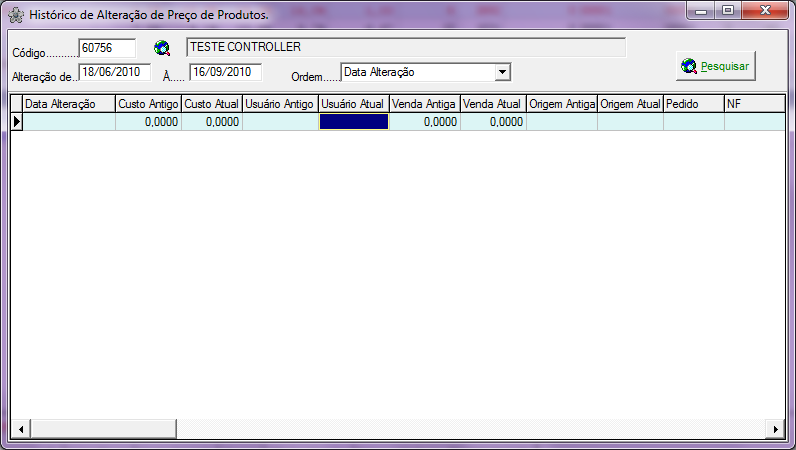Click the product search globe icon beside Código
Screen dimensions: 796x450
tap(162, 48)
